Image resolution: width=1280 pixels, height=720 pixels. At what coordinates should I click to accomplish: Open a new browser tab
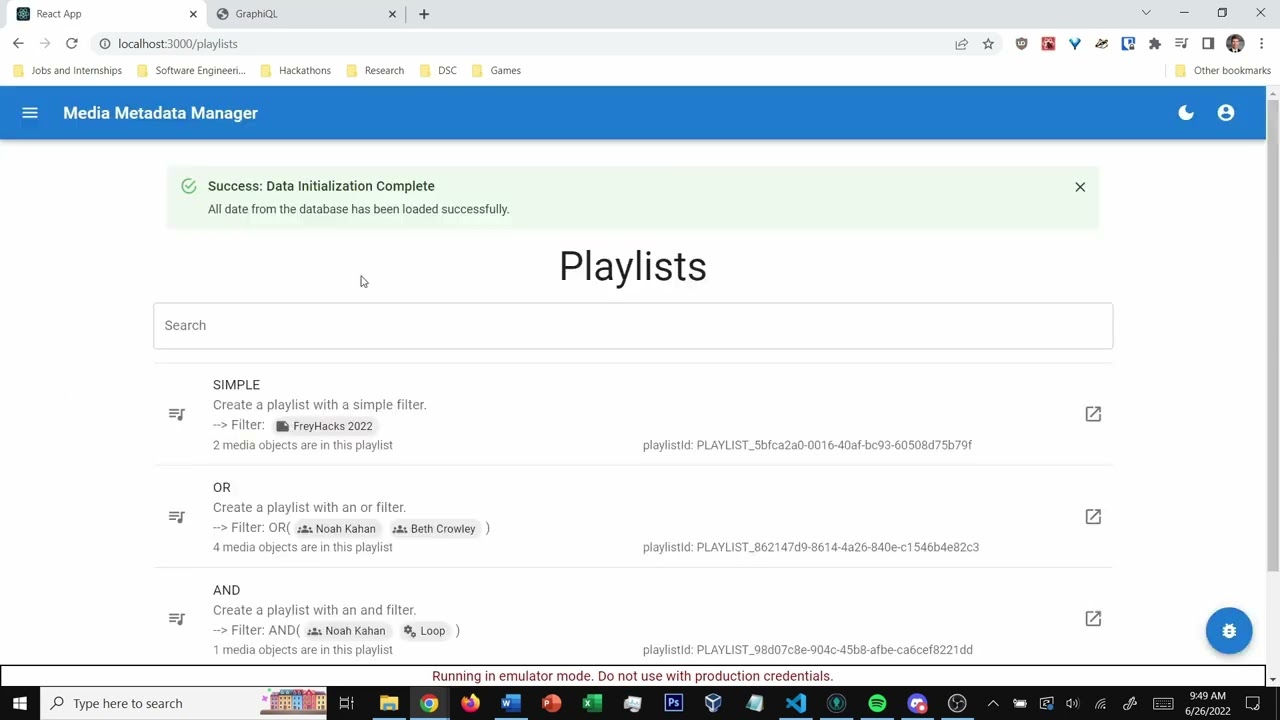click(424, 14)
